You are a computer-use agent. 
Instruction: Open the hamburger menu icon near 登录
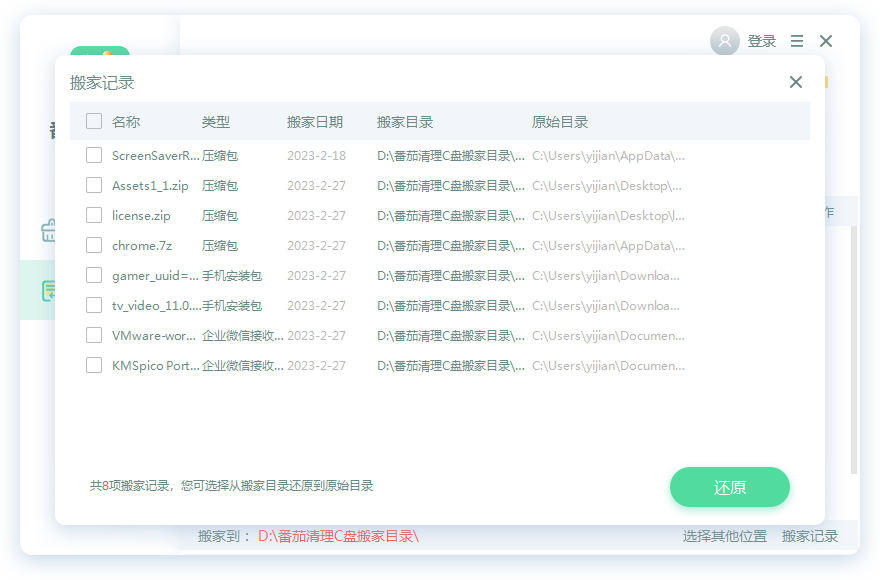pyautogui.click(x=797, y=41)
